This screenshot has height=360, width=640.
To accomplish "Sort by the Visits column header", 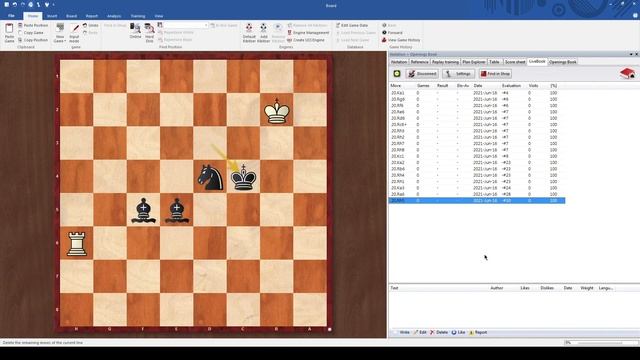I will (533, 86).
